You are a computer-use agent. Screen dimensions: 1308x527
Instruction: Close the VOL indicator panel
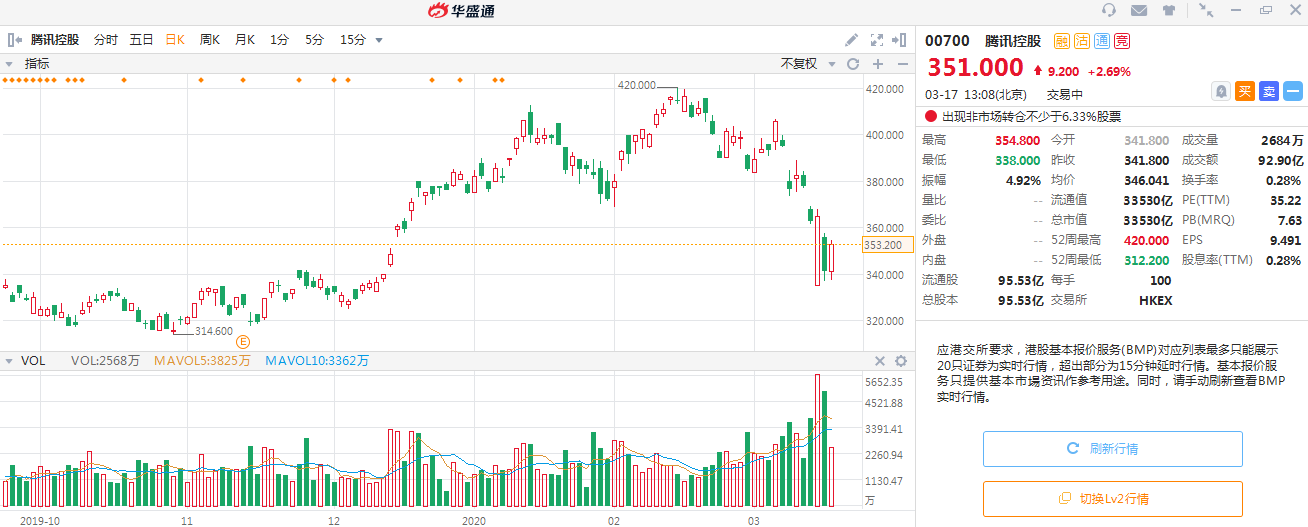pyautogui.click(x=880, y=361)
